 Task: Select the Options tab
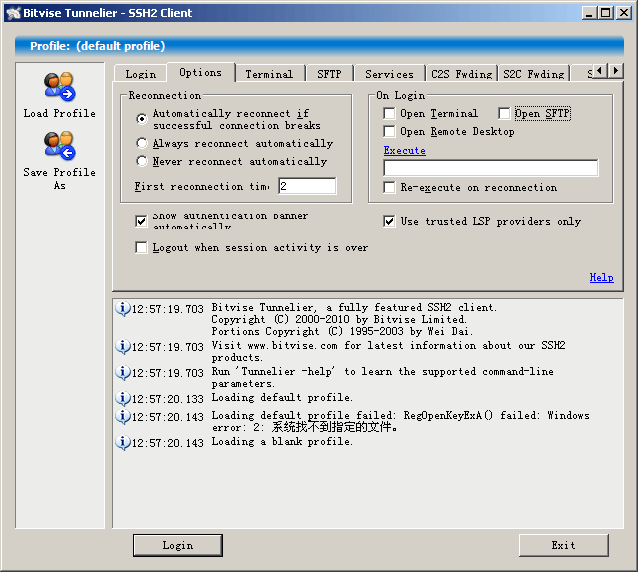click(x=201, y=72)
